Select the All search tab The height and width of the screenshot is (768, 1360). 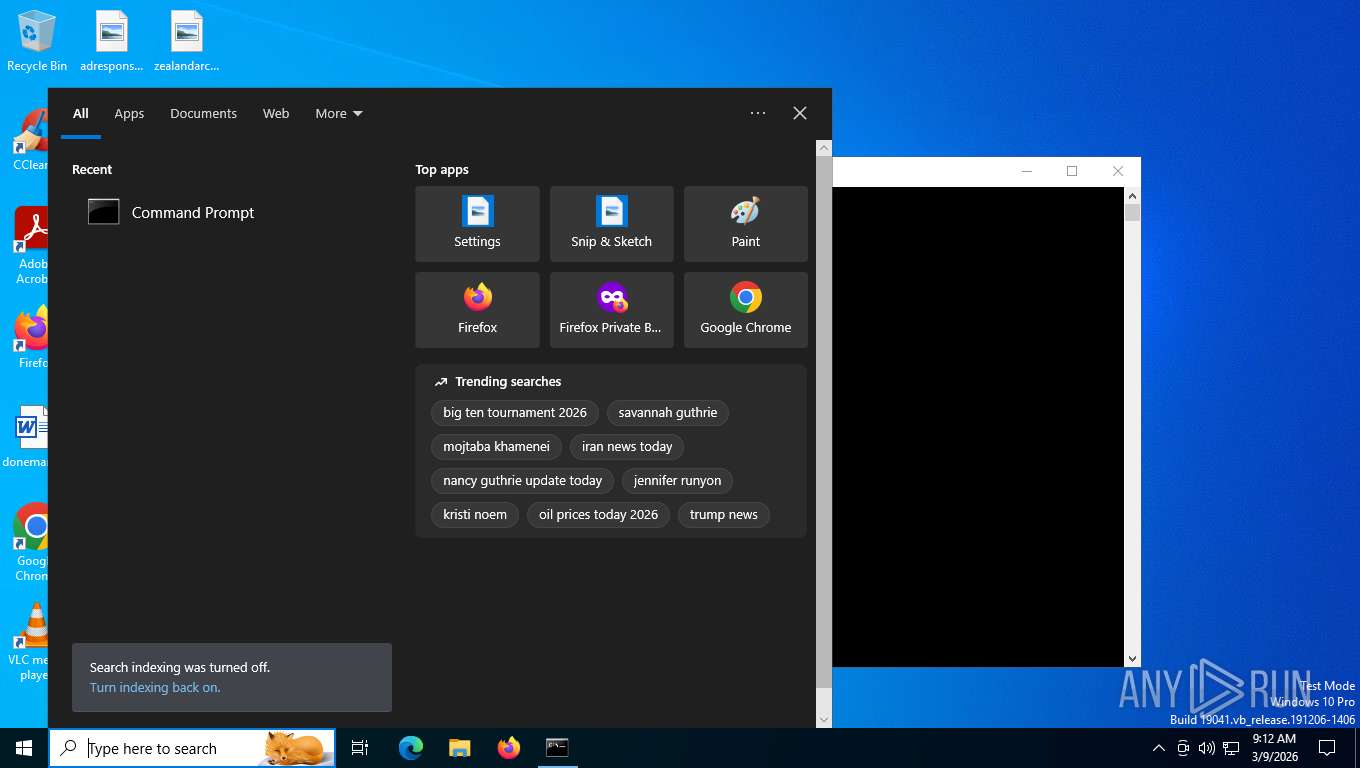coord(81,113)
